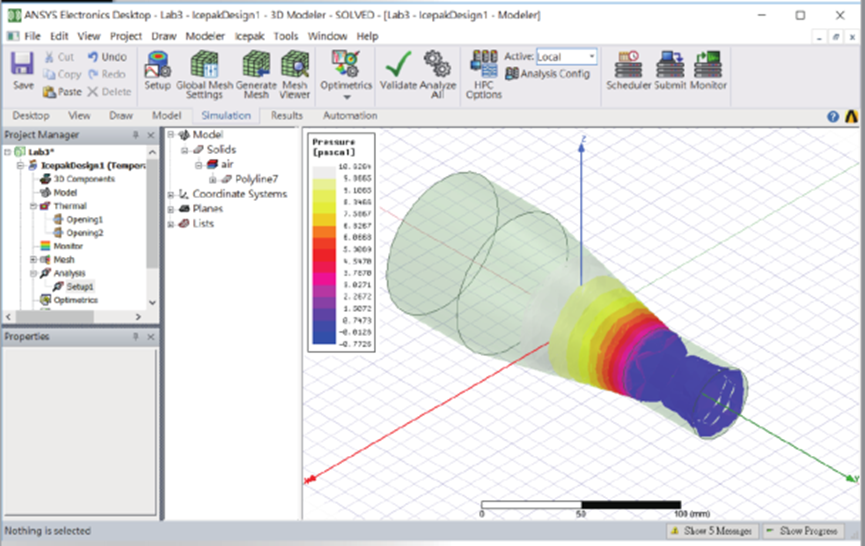This screenshot has width=865, height=546.
Task: Click Project Manager vertical scroll down arrow
Action: [152, 302]
